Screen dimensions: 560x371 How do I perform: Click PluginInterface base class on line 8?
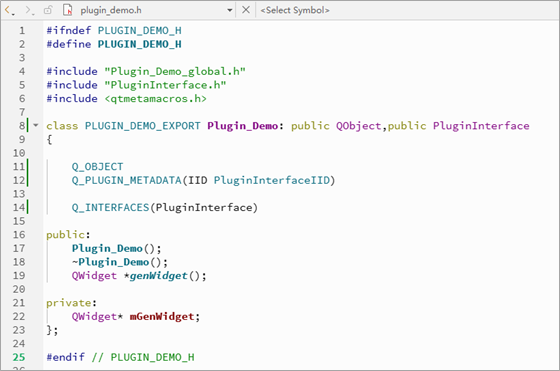coord(481,126)
